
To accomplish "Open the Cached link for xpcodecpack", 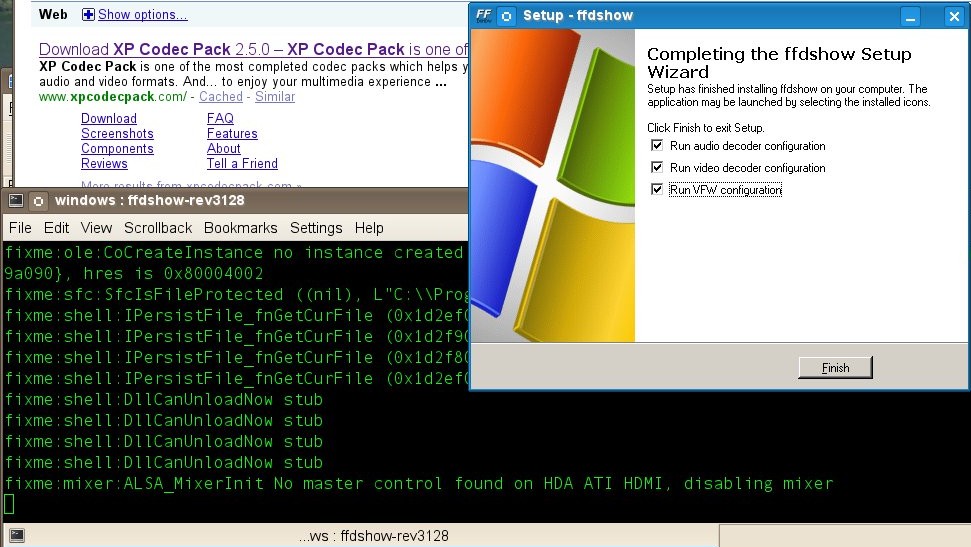I will (220, 97).
